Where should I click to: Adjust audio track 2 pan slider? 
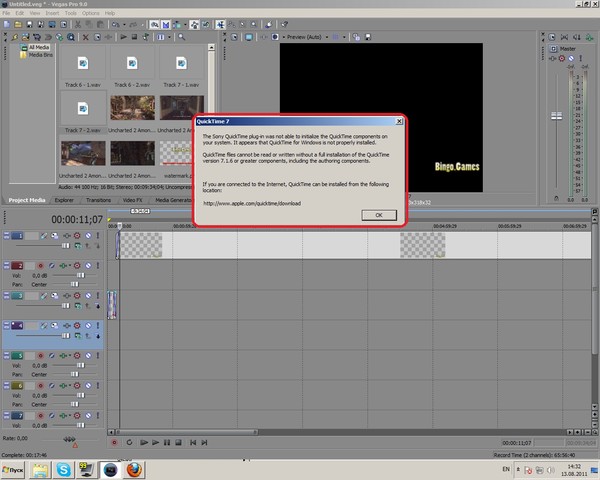coord(75,284)
